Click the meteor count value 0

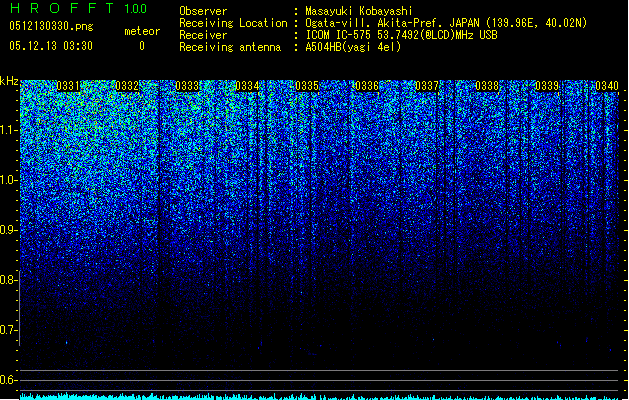[142, 46]
